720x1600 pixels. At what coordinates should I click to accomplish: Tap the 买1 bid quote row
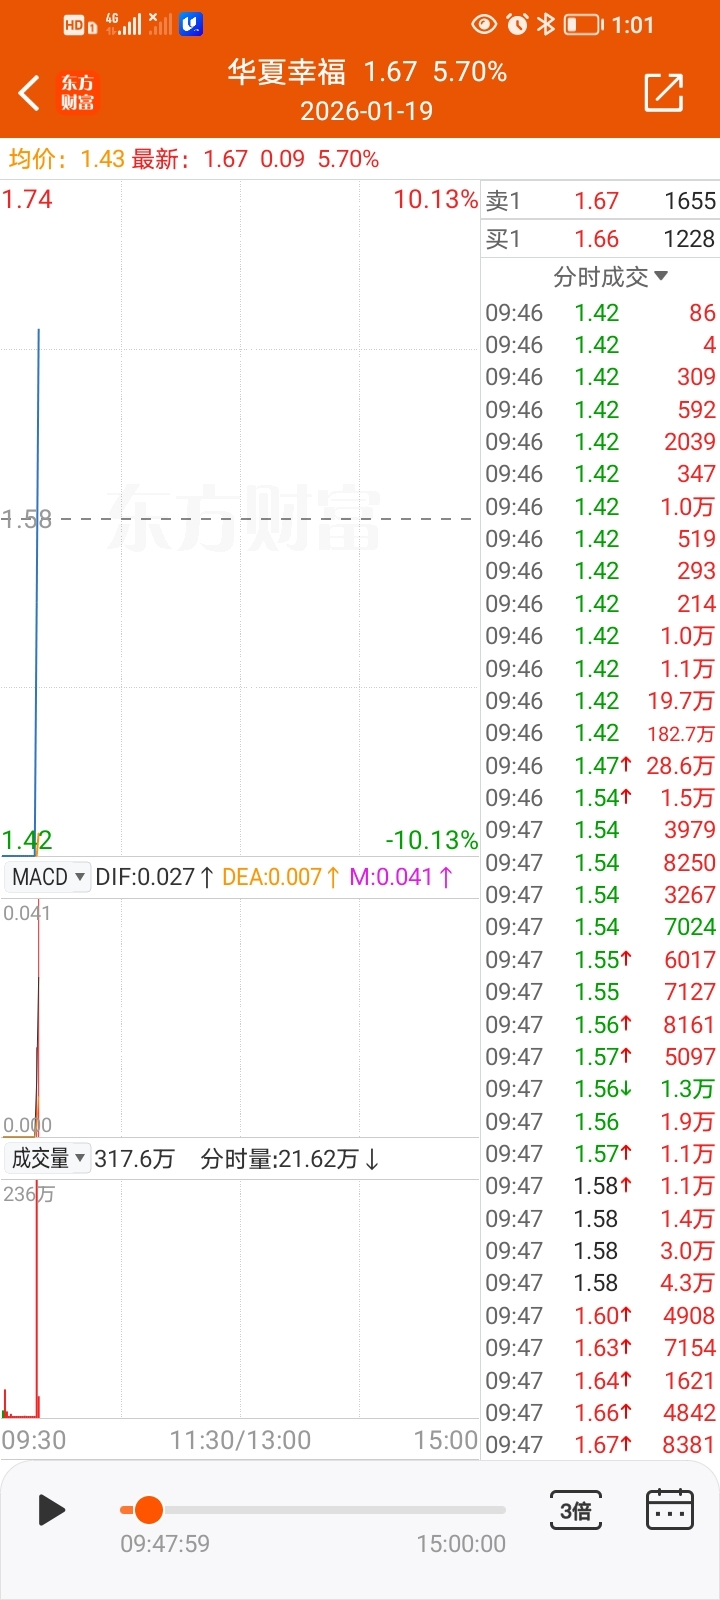[x=600, y=239]
